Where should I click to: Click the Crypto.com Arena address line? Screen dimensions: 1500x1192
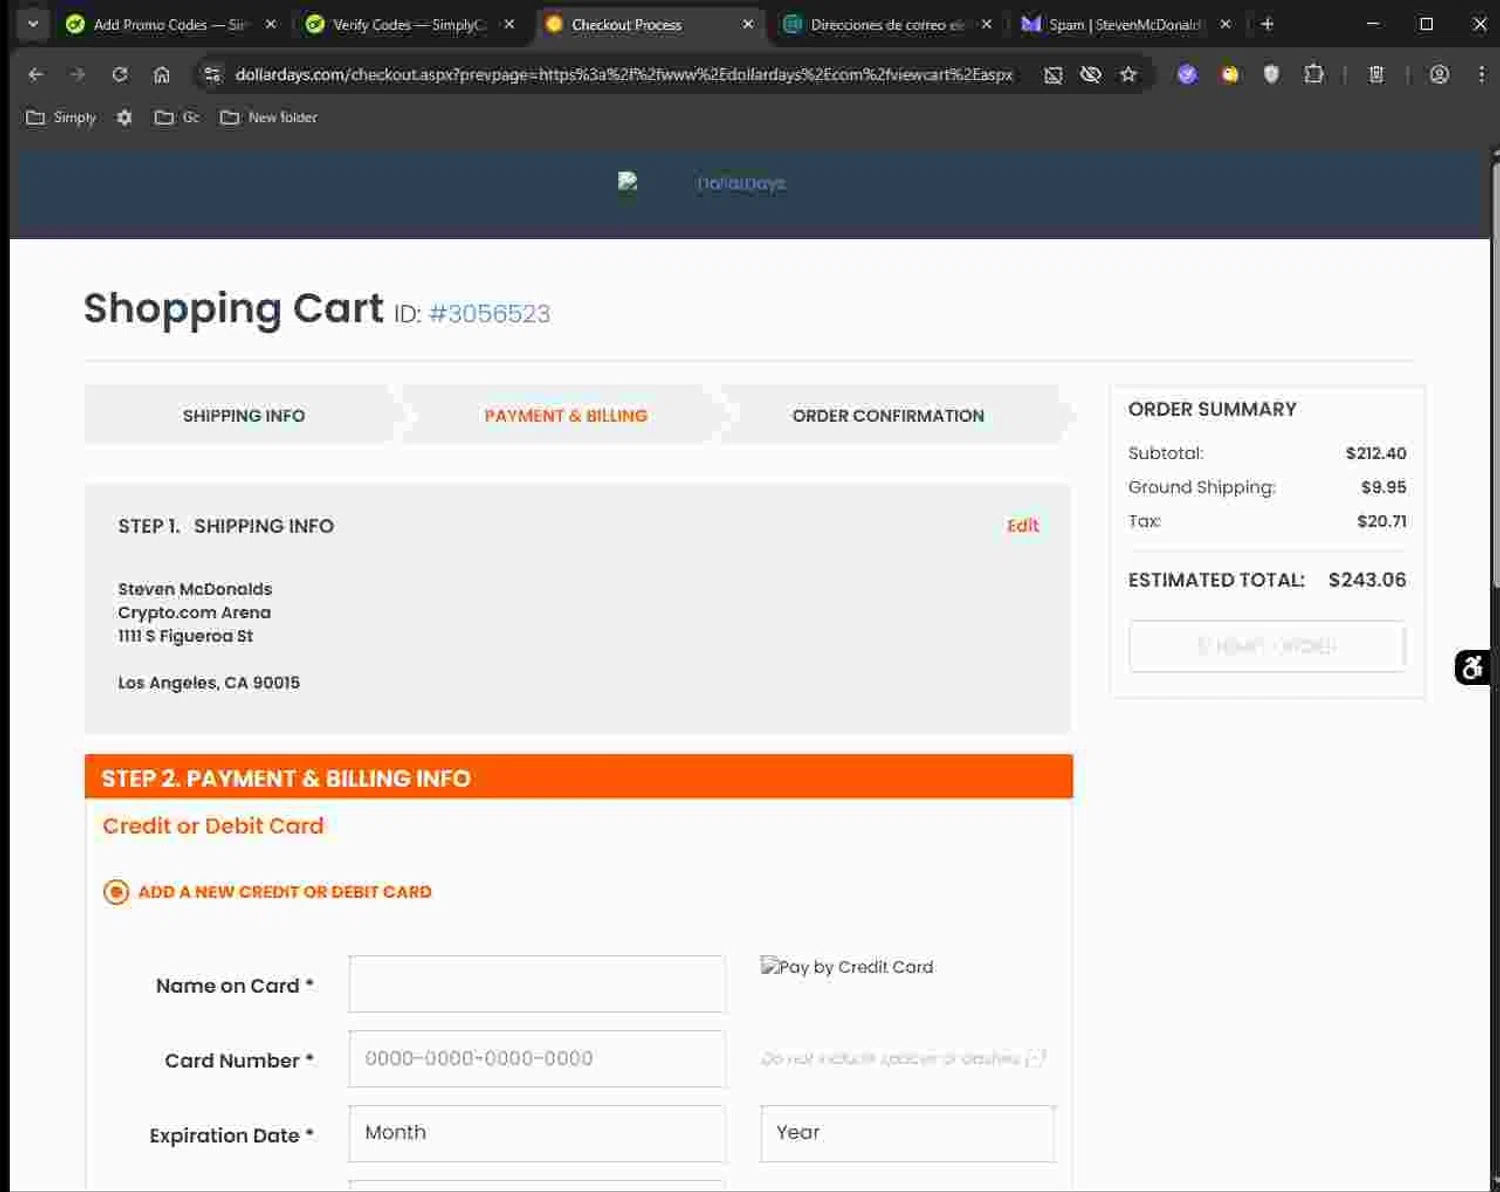pyautogui.click(x=194, y=613)
